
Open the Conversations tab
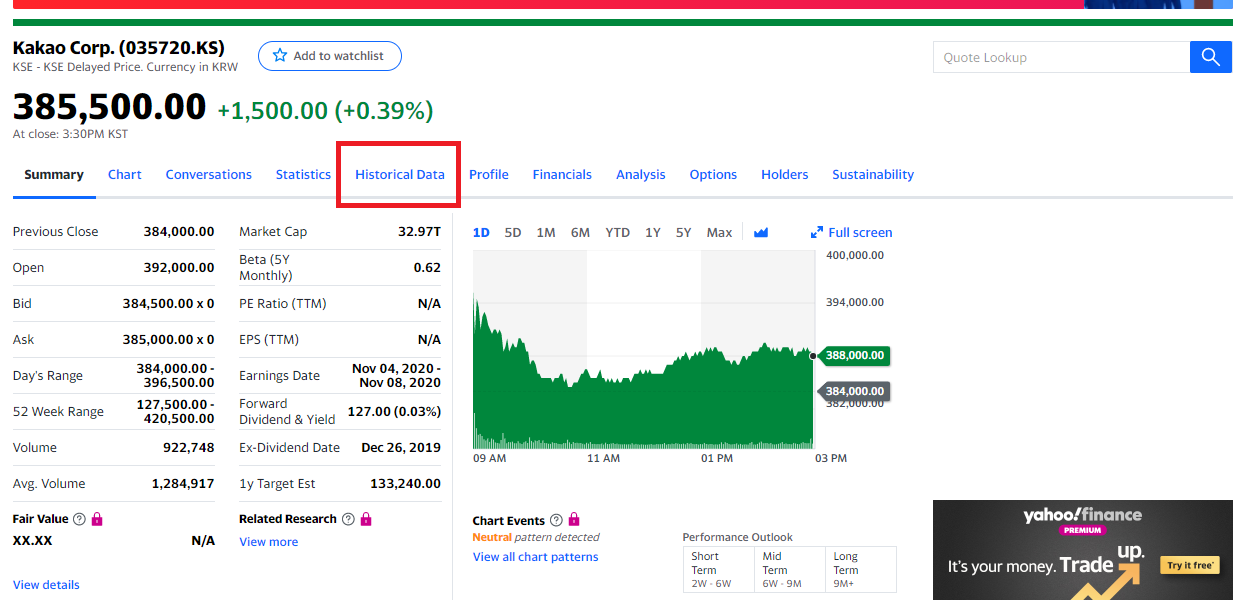click(209, 174)
